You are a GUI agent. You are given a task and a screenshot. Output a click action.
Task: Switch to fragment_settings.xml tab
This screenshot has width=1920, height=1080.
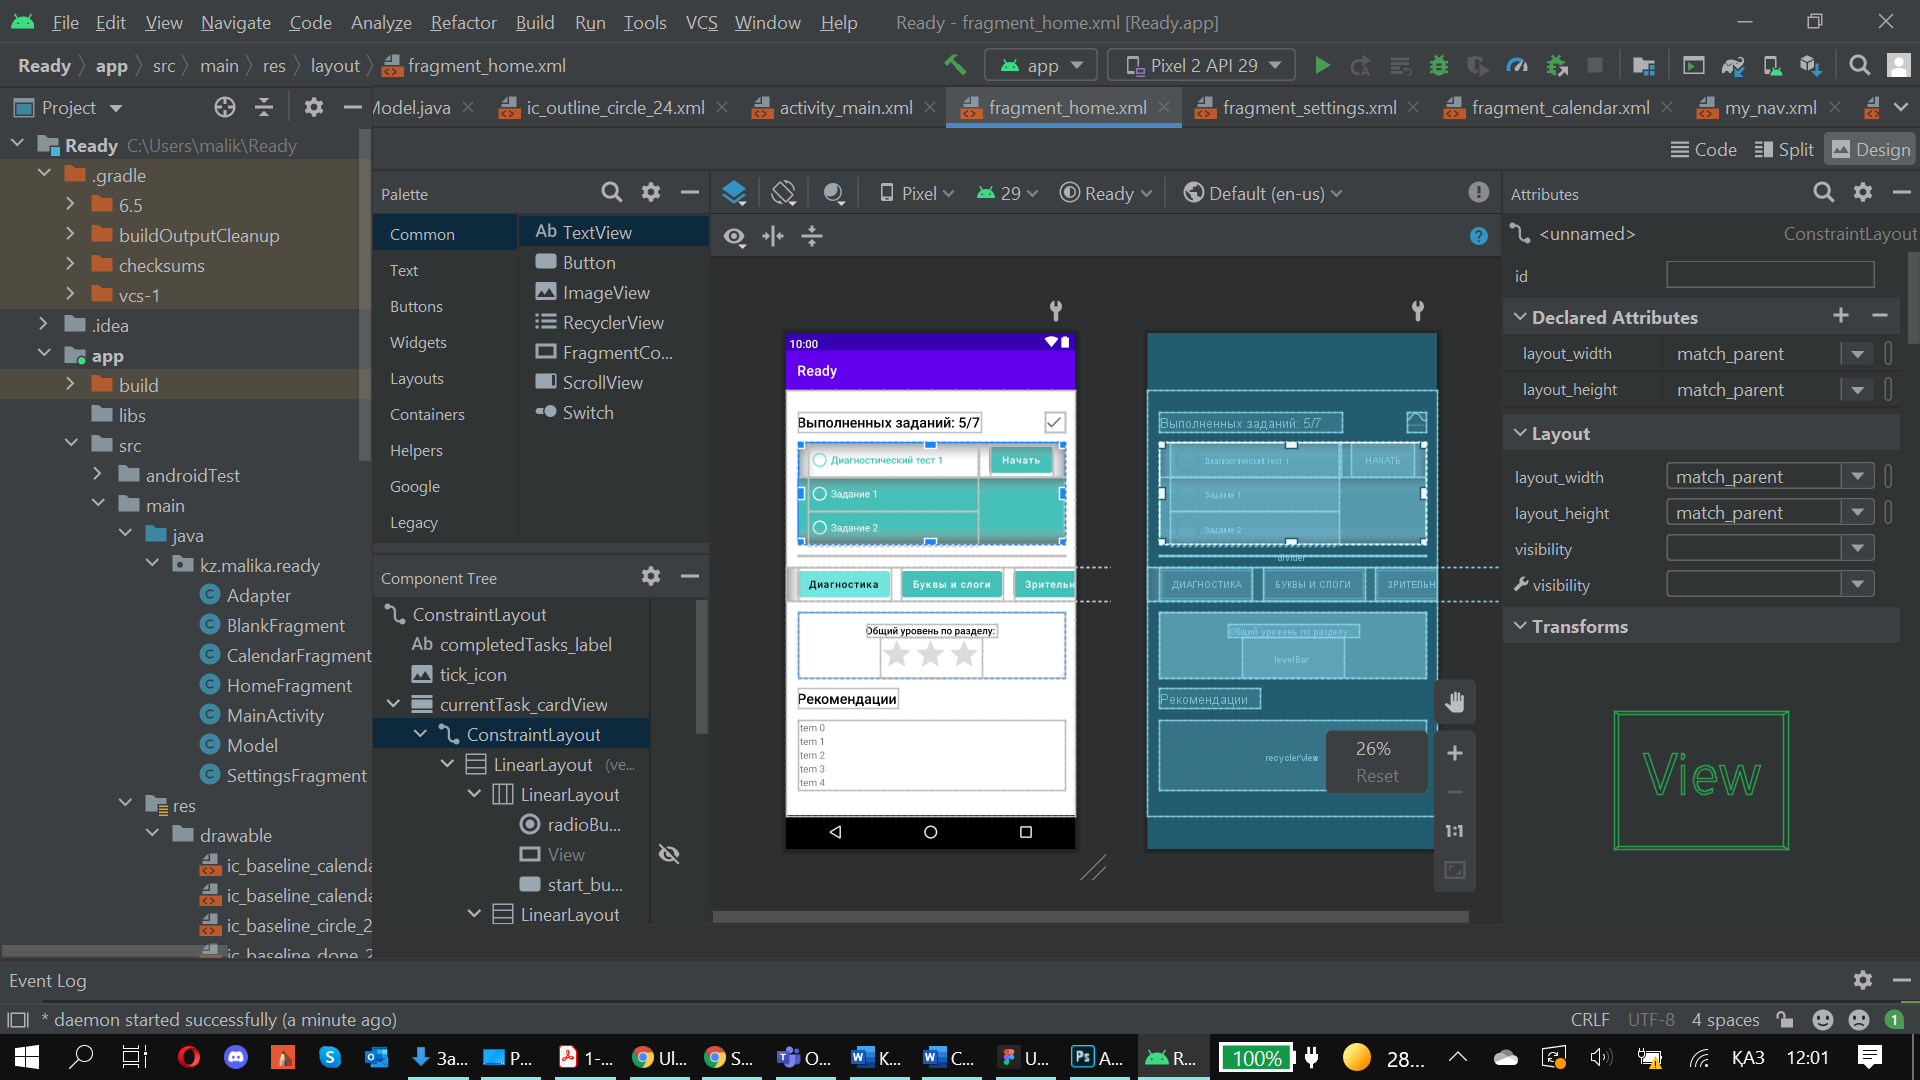(x=1309, y=108)
